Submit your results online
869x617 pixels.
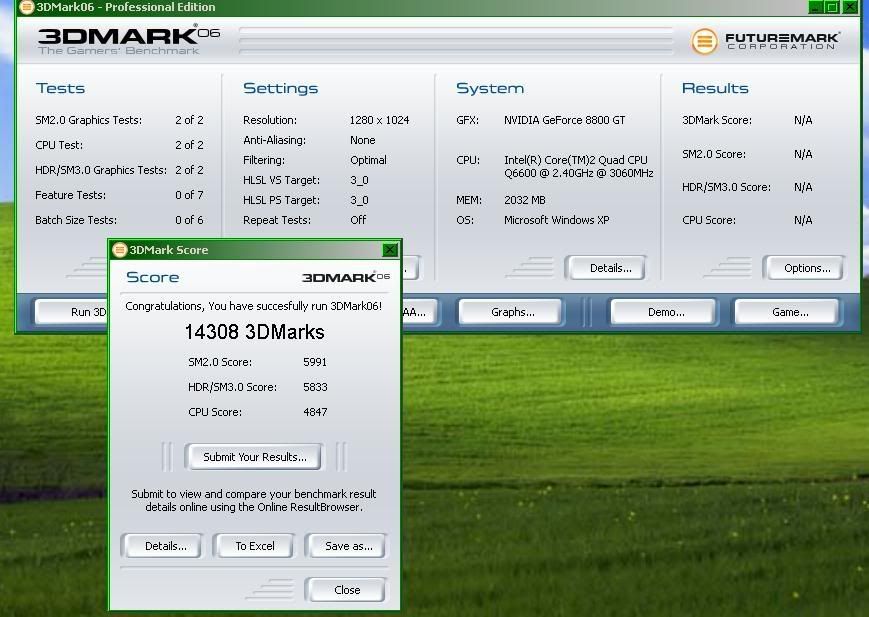tap(254, 457)
